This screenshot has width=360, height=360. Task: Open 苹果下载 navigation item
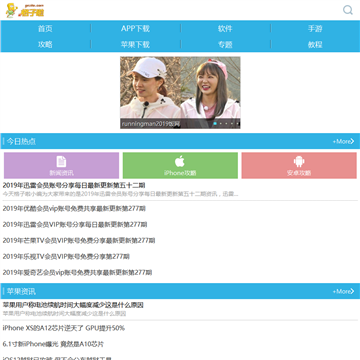tap(135, 44)
